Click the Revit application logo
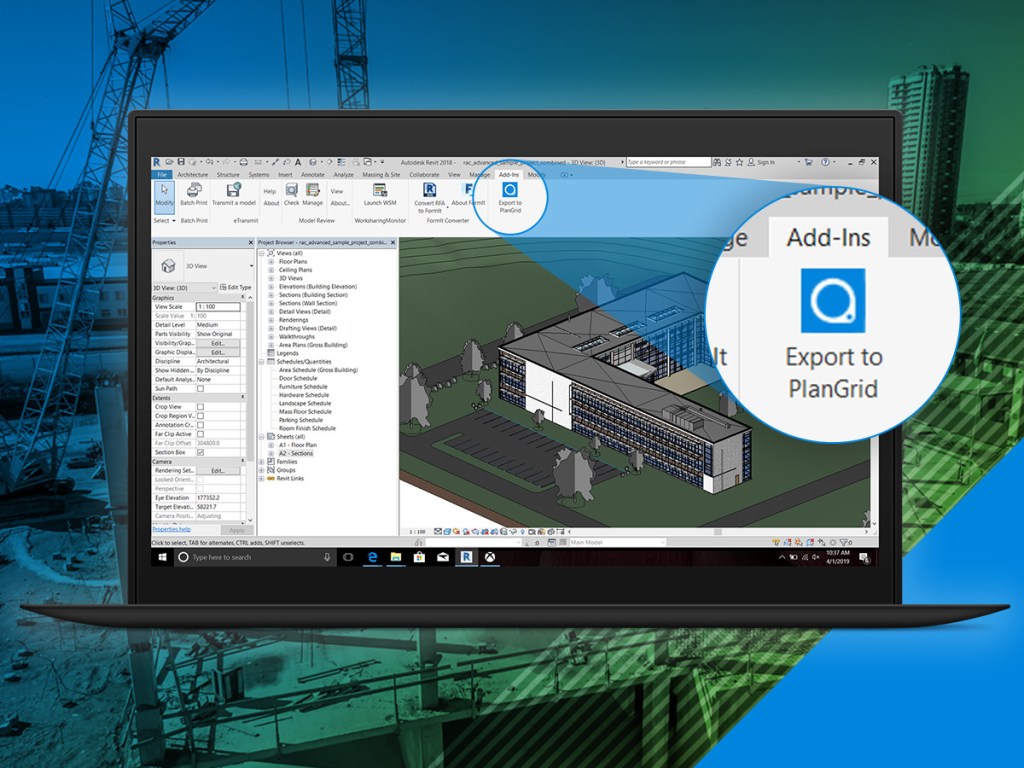 [157, 162]
